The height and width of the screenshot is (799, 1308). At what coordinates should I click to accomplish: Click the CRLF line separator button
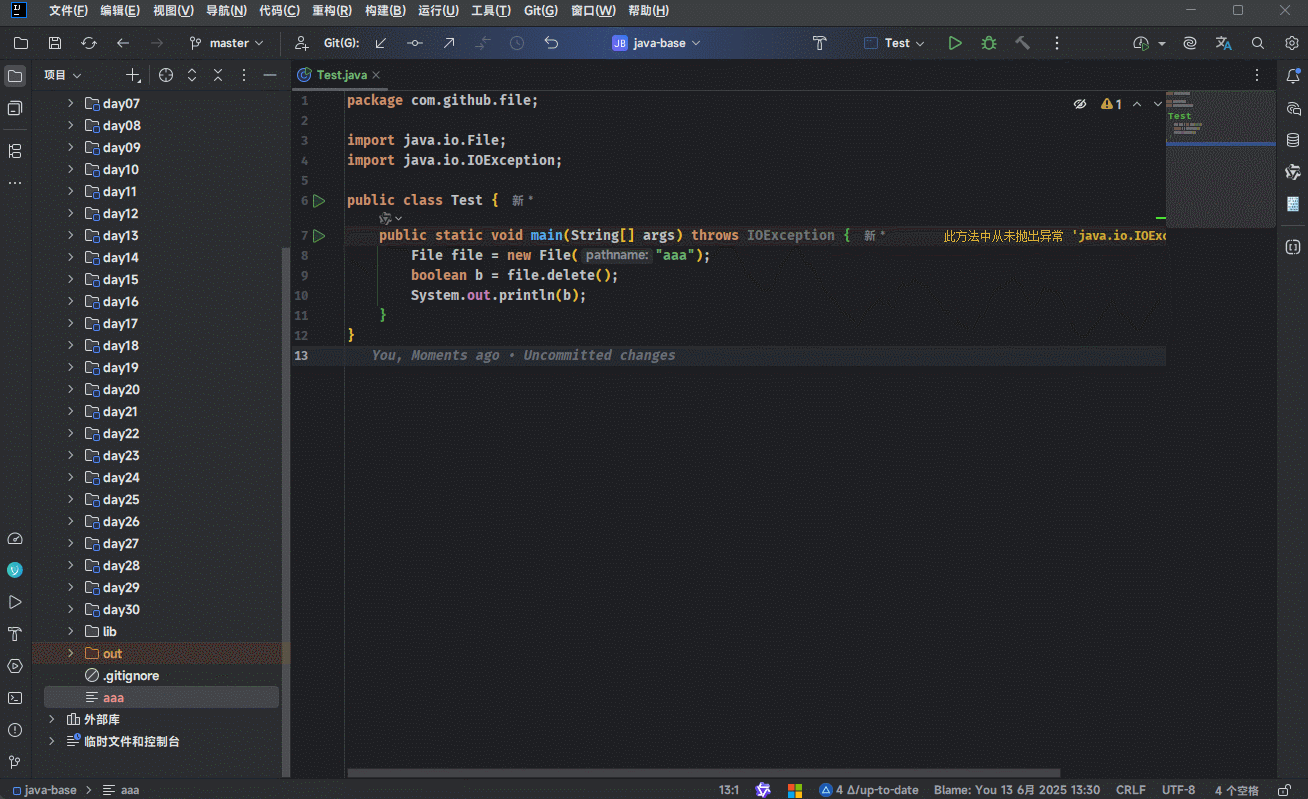(x=1130, y=790)
